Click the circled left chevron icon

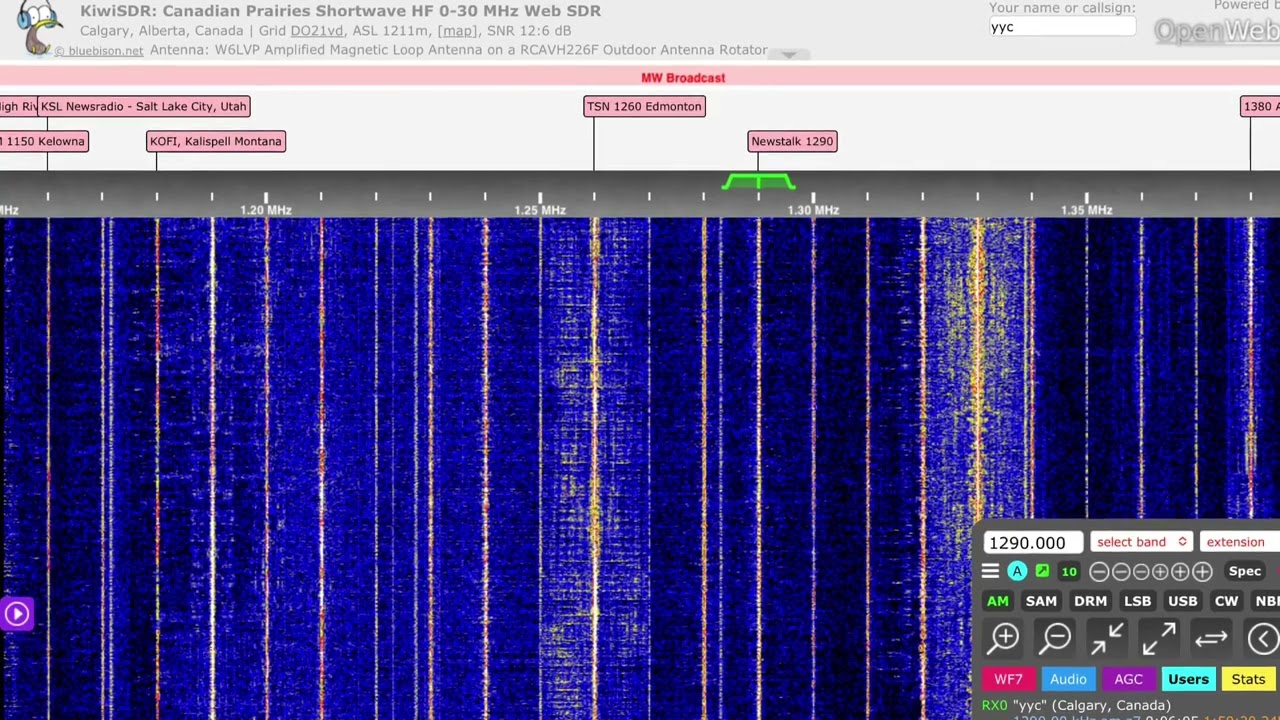pos(1263,637)
